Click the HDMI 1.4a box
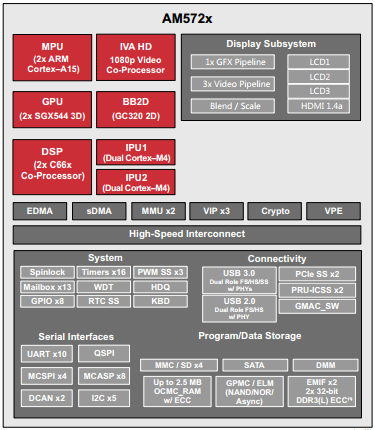The height and width of the screenshot is (430, 375). pos(319,106)
